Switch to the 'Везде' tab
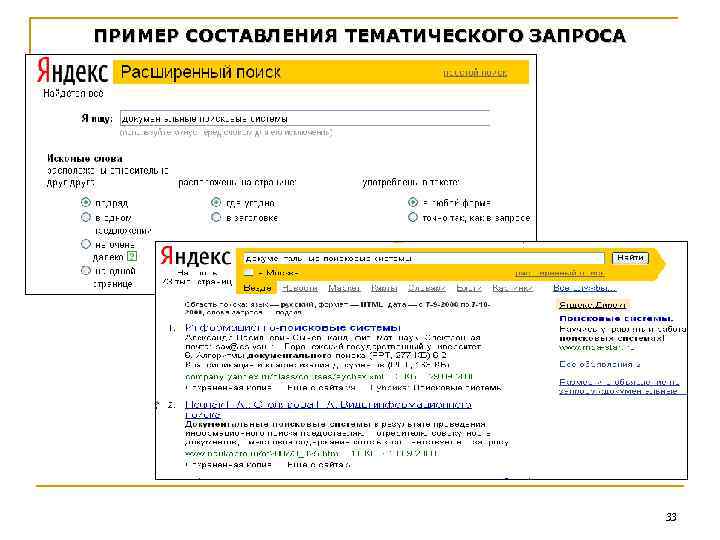This screenshot has height=540, width=720. (257, 288)
